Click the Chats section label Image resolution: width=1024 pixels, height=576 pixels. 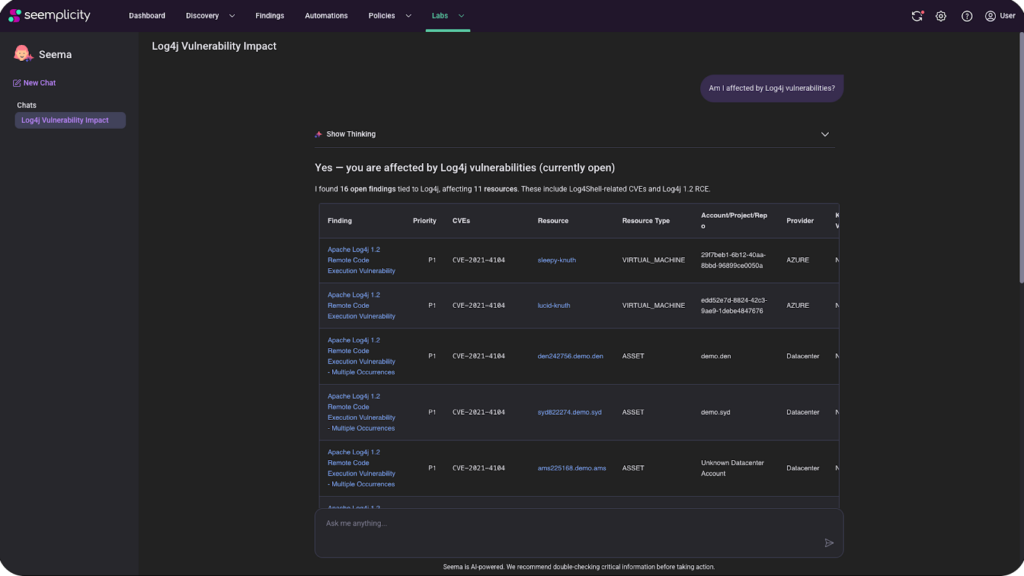click(27, 105)
